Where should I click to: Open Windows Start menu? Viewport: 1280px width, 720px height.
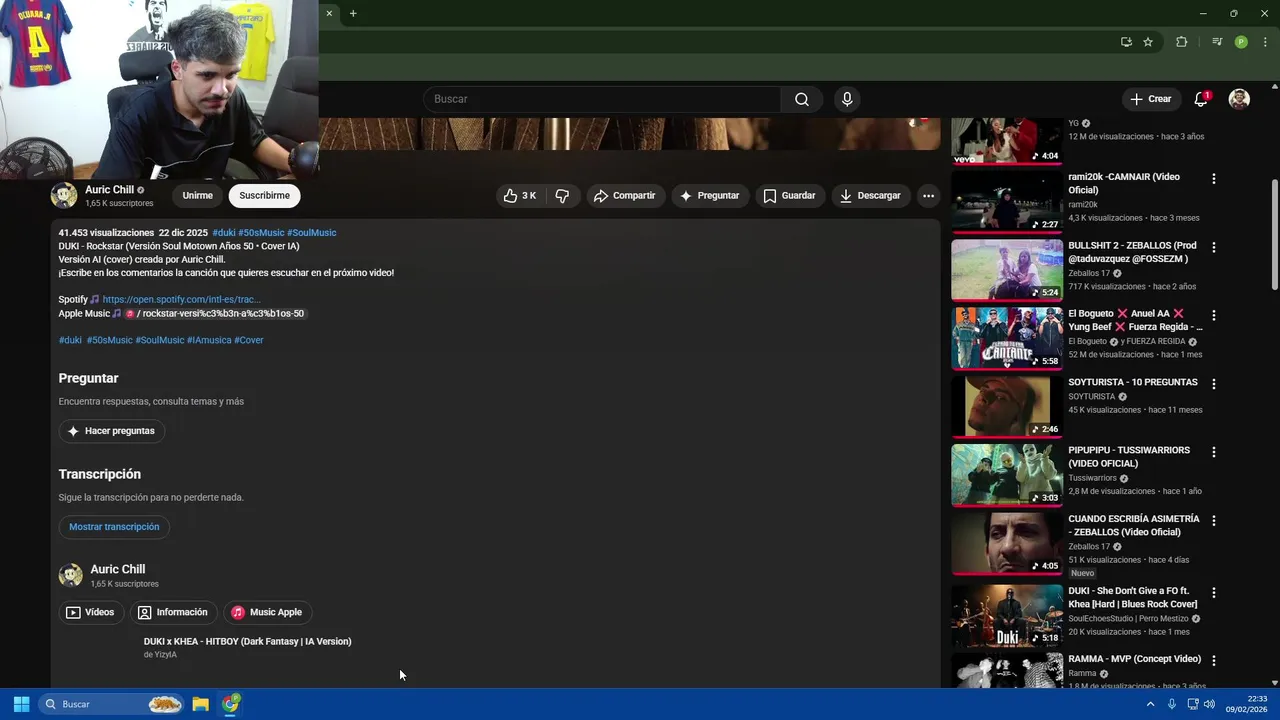tap(21, 704)
